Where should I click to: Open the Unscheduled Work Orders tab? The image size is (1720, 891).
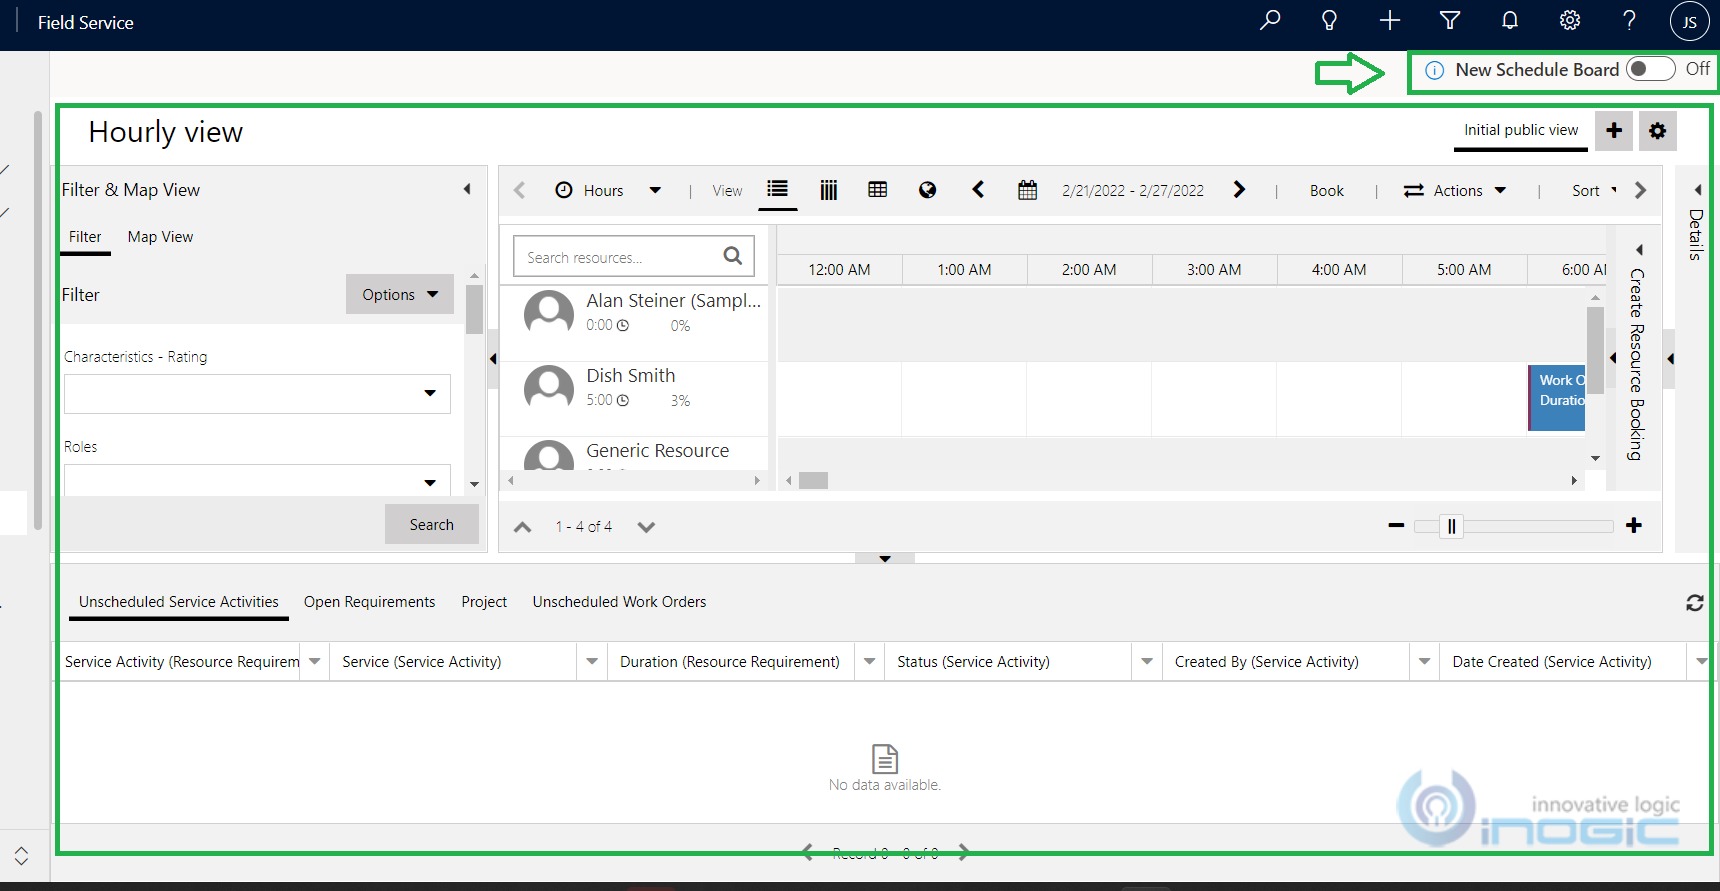(x=619, y=602)
